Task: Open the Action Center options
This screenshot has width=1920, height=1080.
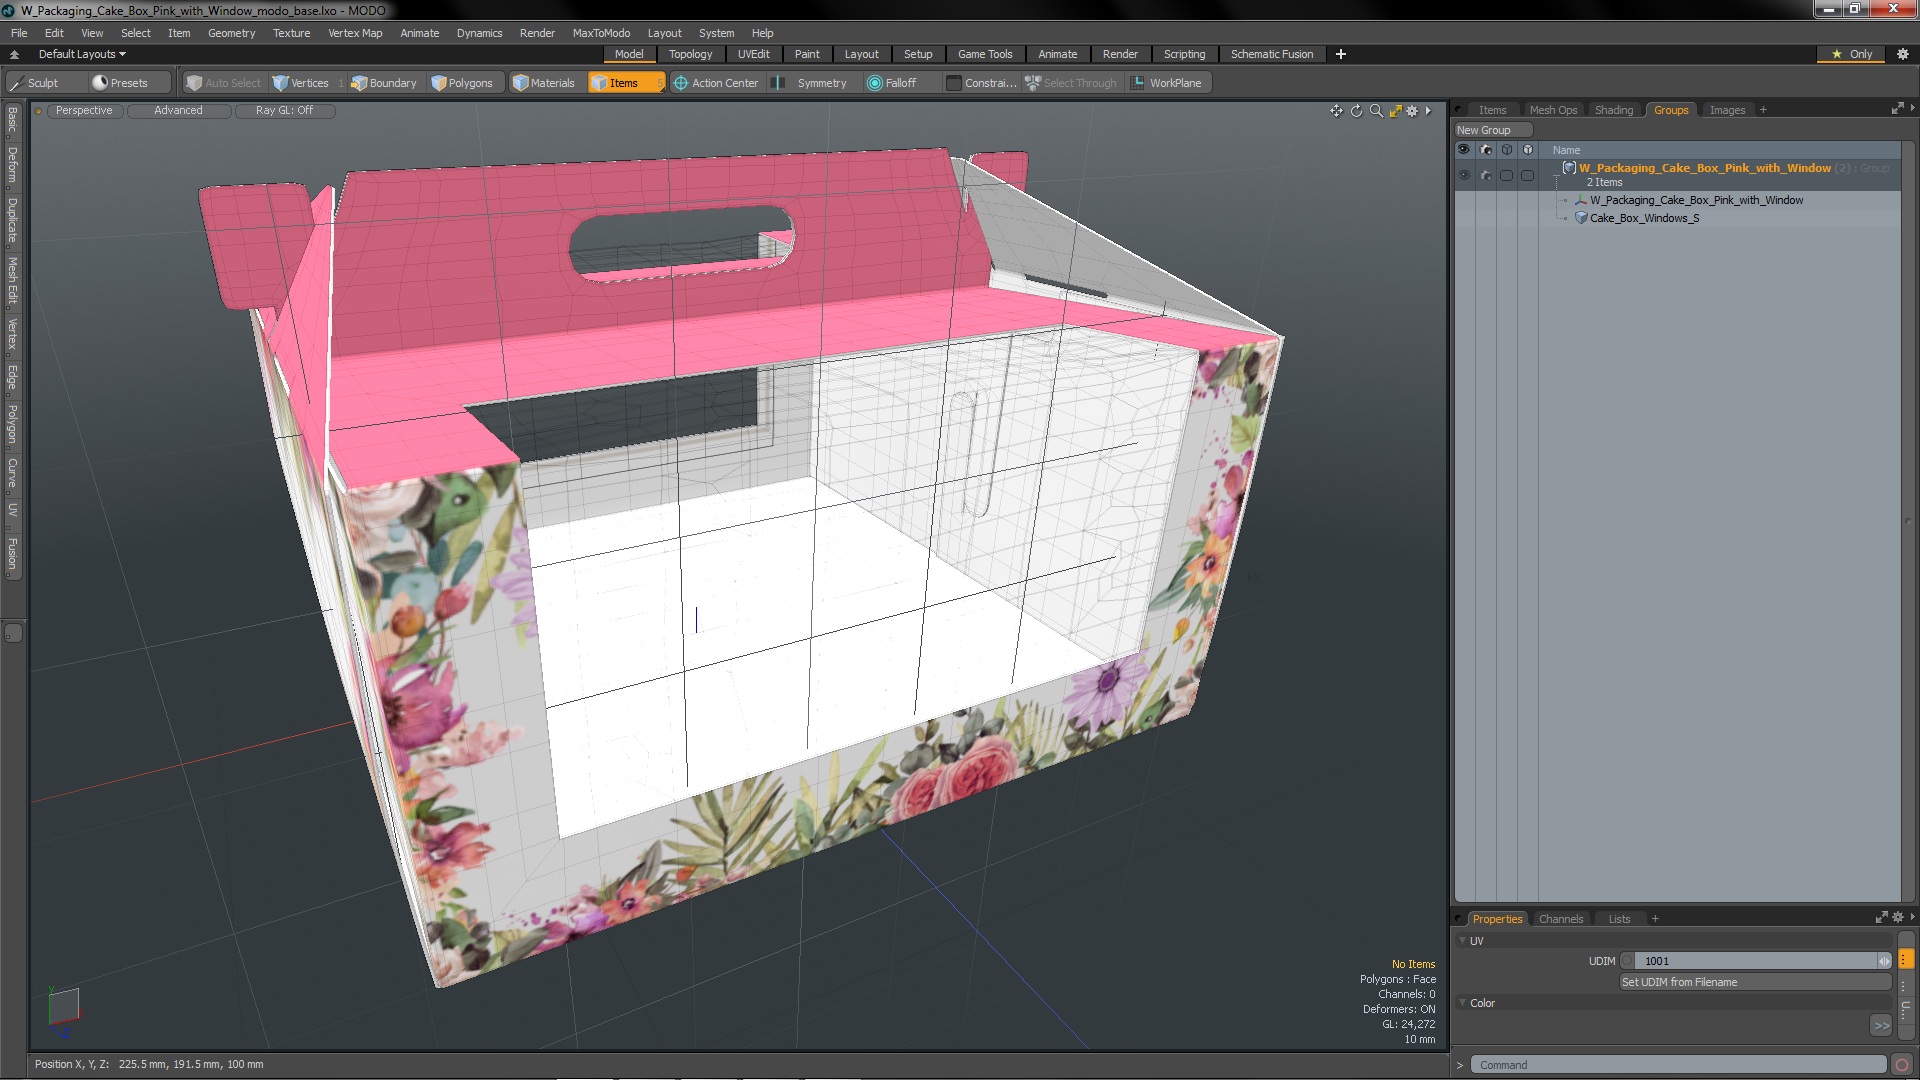Action: point(716,83)
